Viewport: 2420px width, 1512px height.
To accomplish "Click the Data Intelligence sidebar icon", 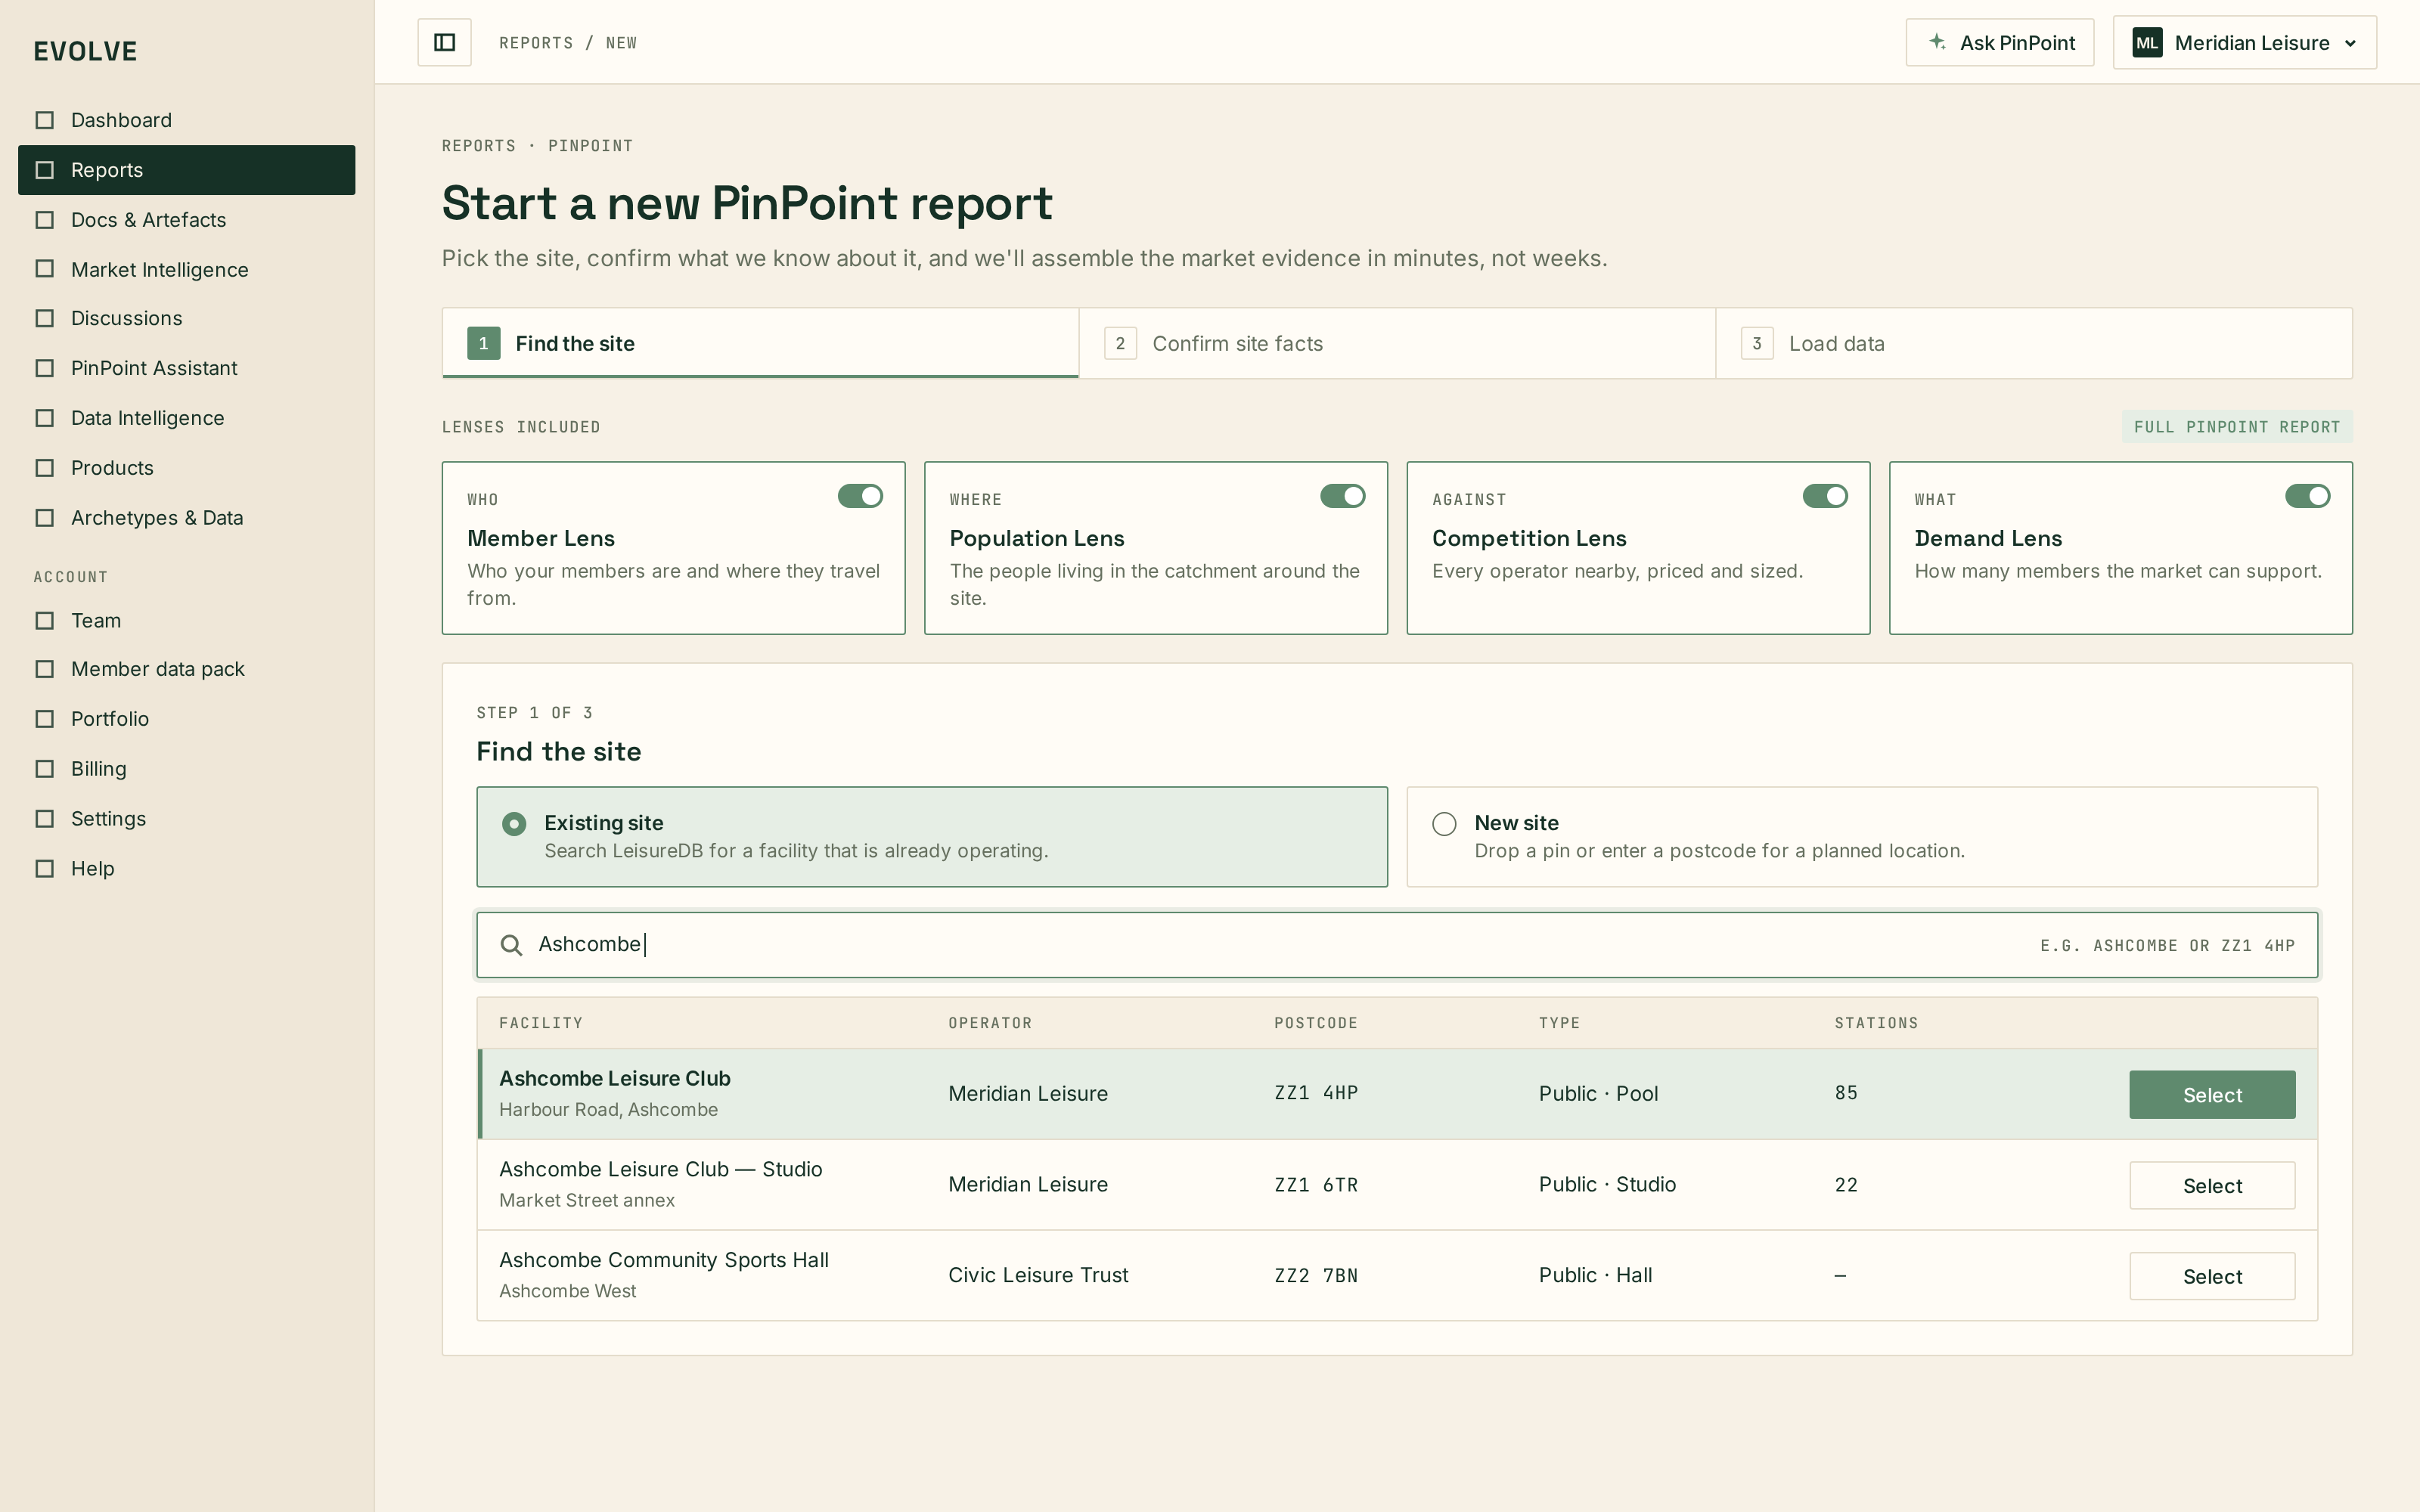I will [44, 418].
